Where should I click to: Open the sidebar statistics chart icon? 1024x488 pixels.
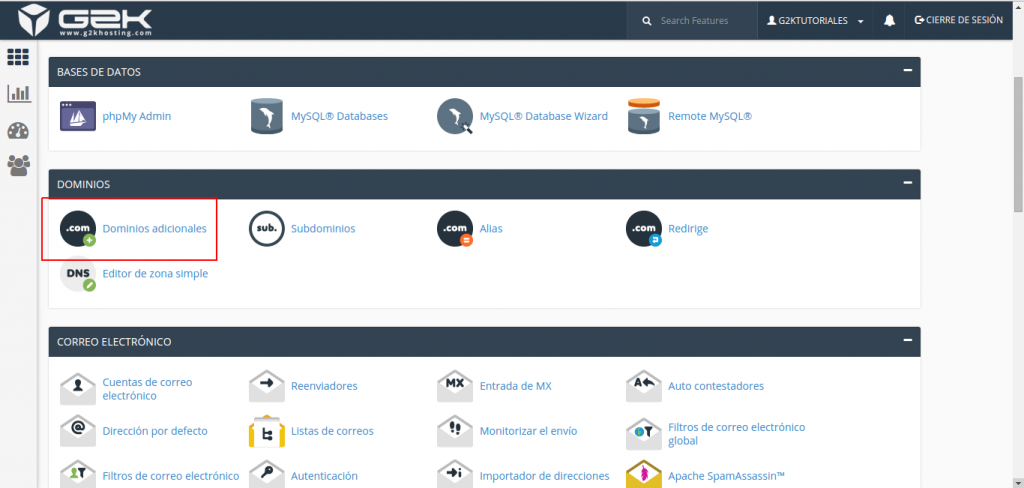(18, 94)
